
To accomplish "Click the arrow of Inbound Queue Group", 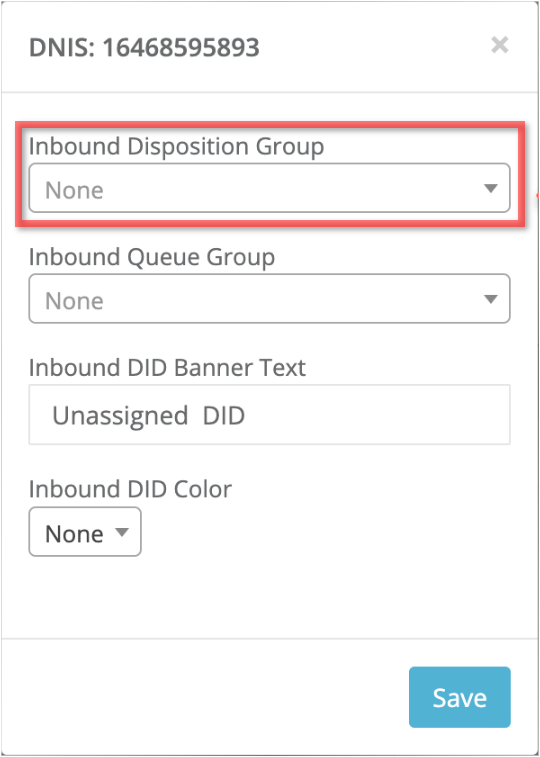I will (x=490, y=299).
